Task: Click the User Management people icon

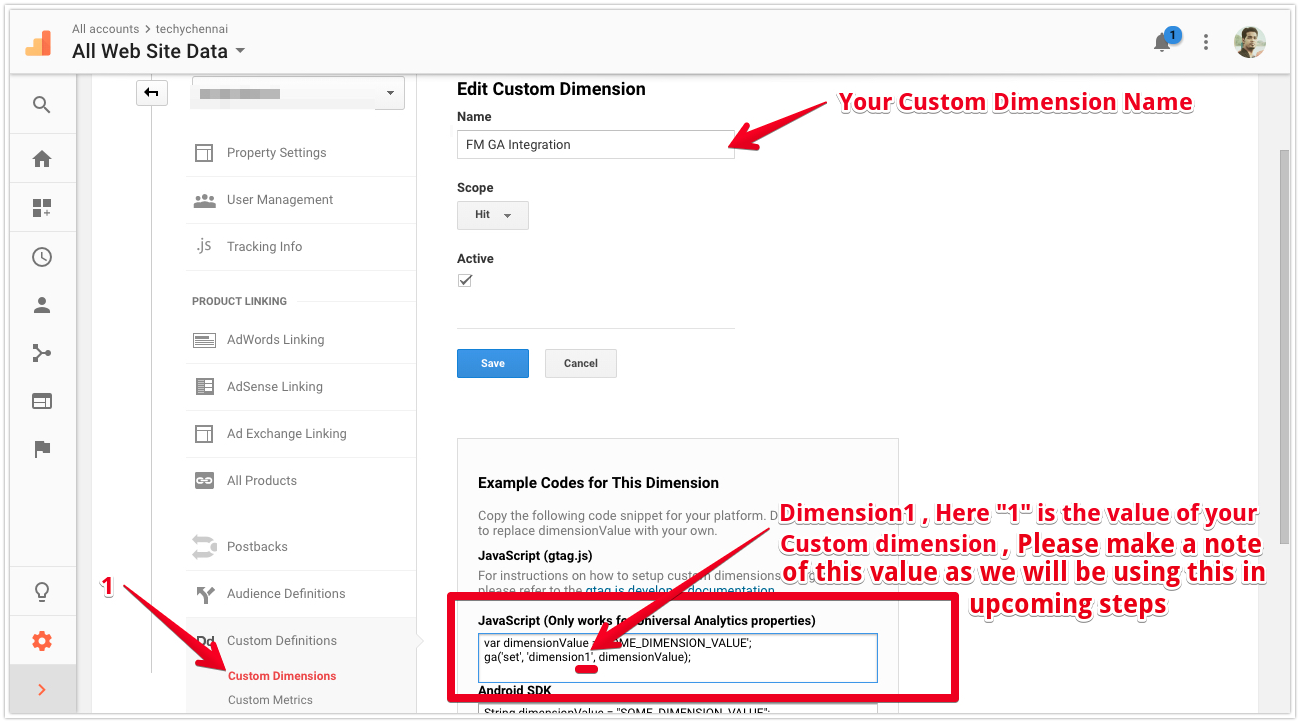Action: [x=204, y=200]
